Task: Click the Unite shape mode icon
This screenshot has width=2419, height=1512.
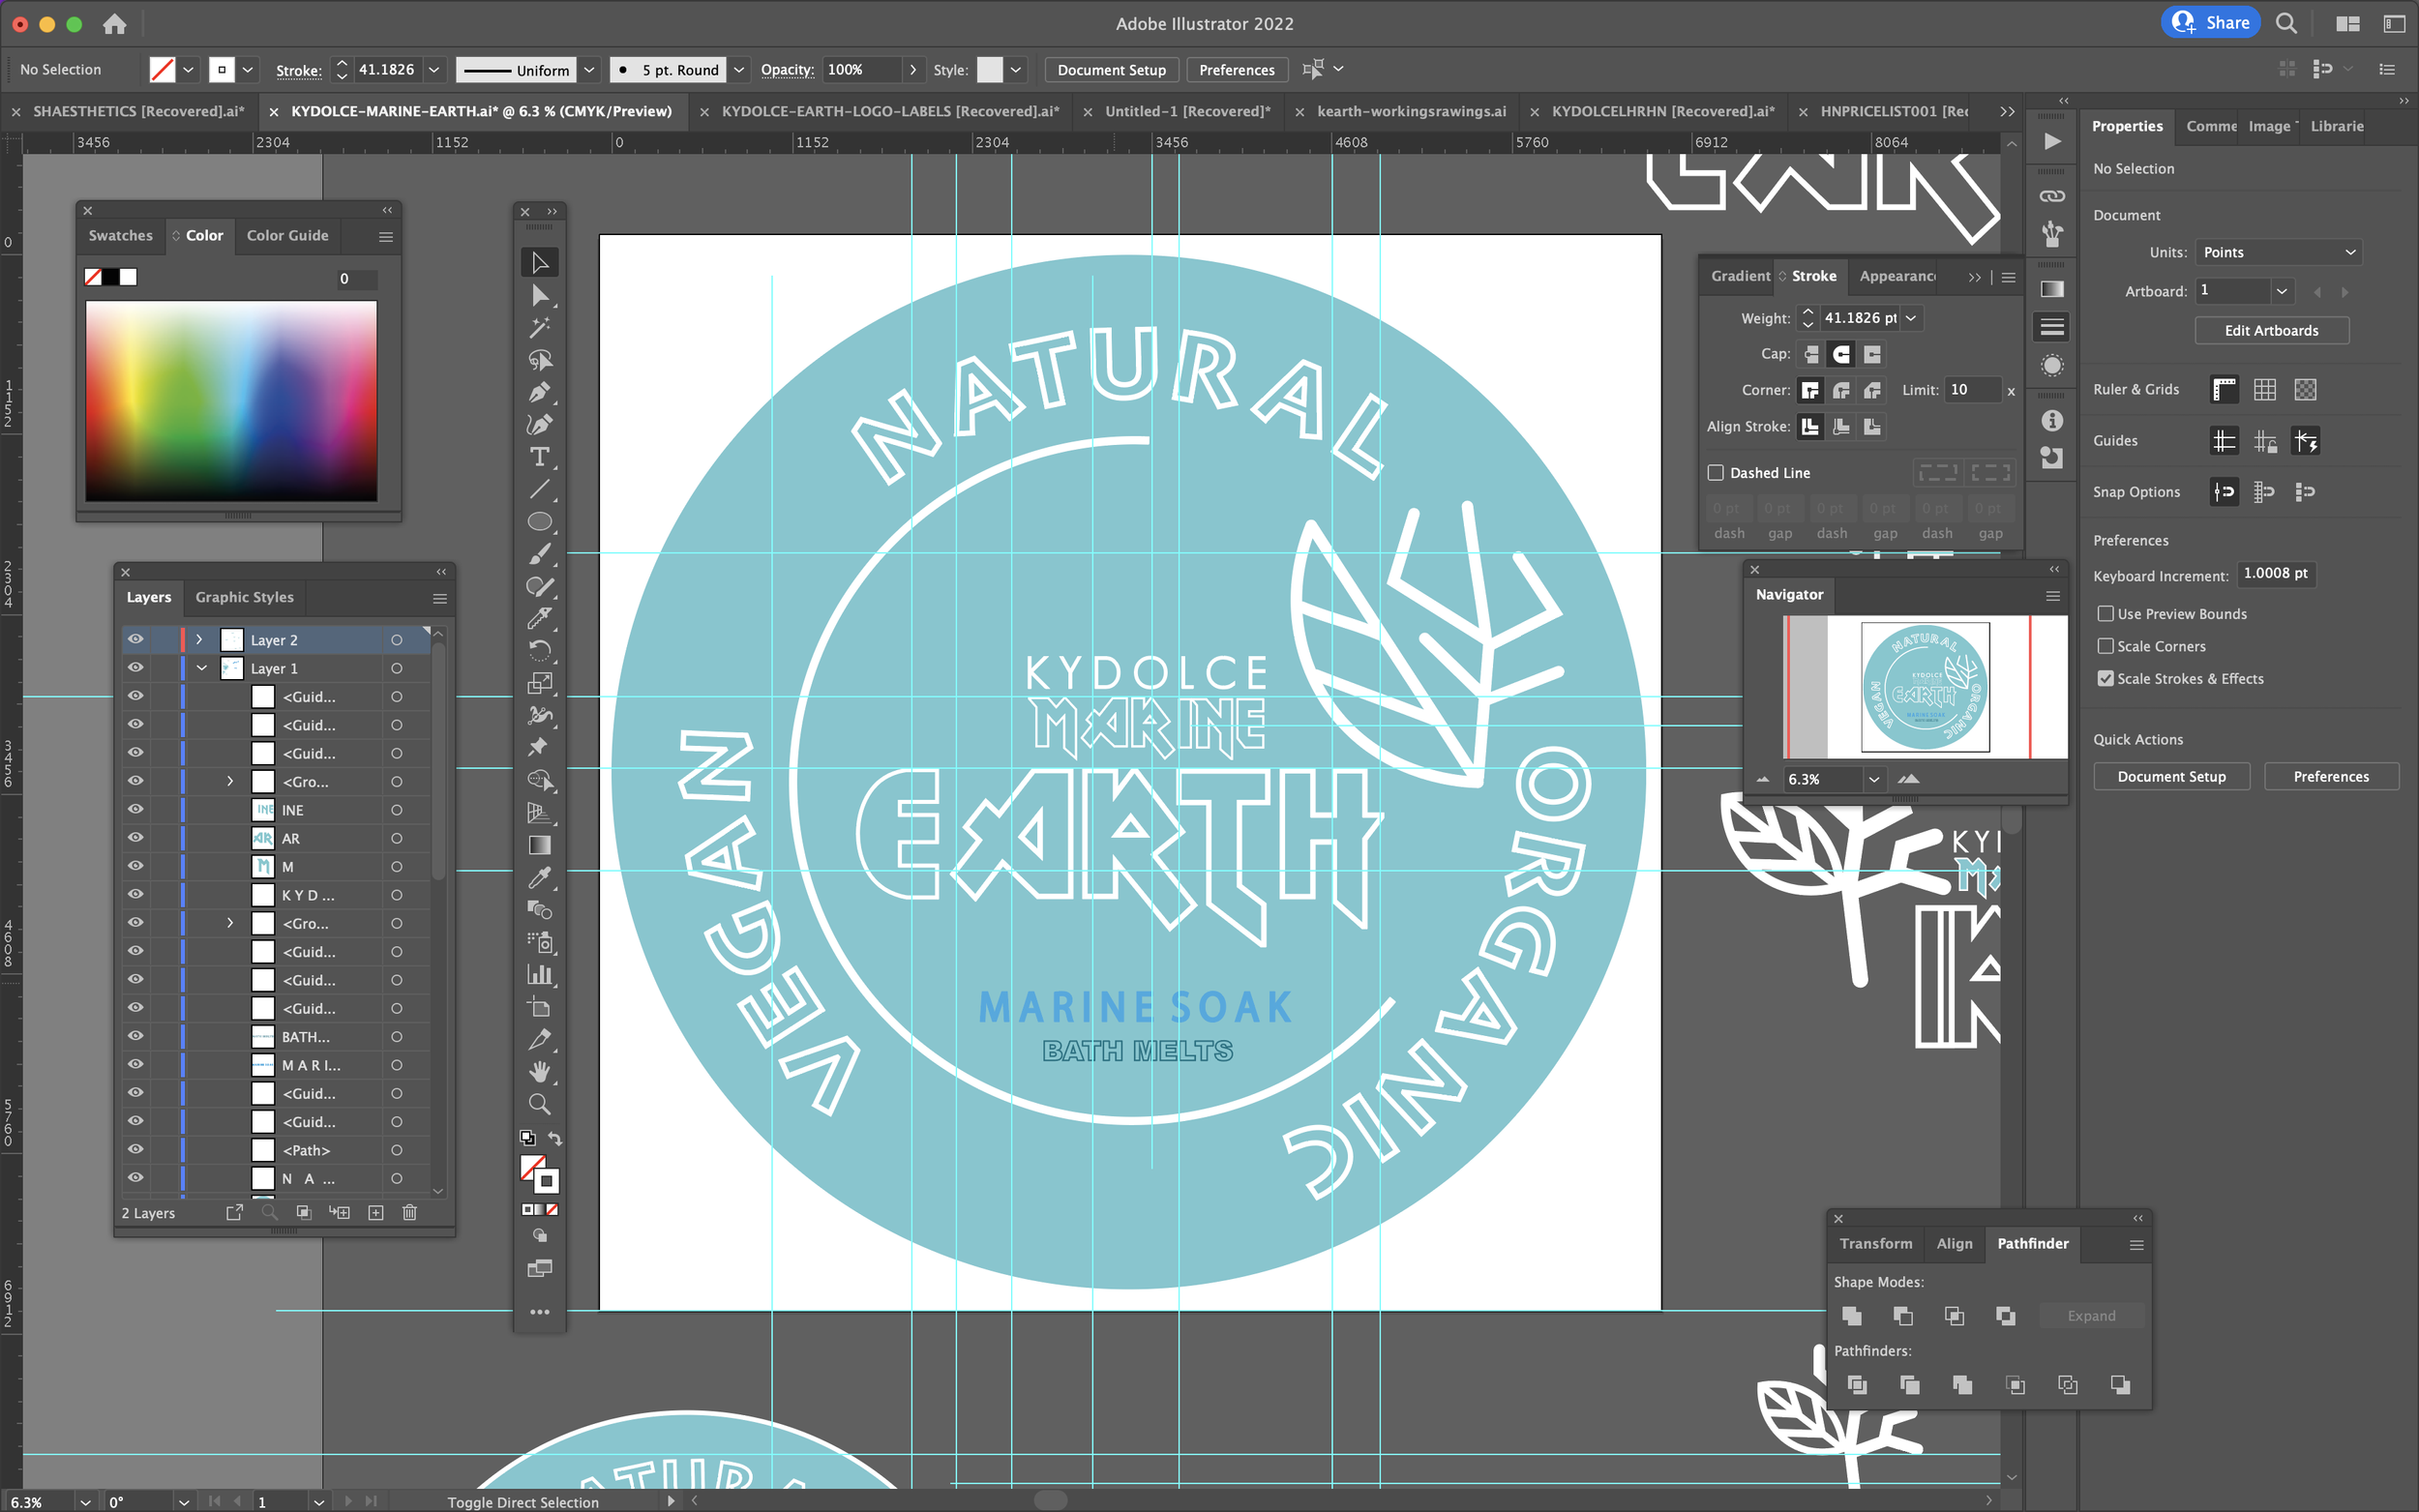Action: [x=1852, y=1316]
